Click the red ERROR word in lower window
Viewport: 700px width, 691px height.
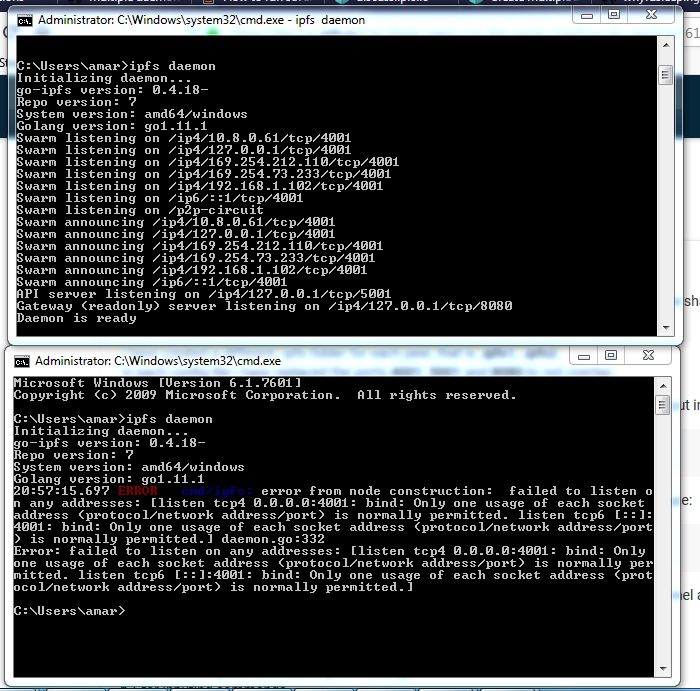pos(138,491)
